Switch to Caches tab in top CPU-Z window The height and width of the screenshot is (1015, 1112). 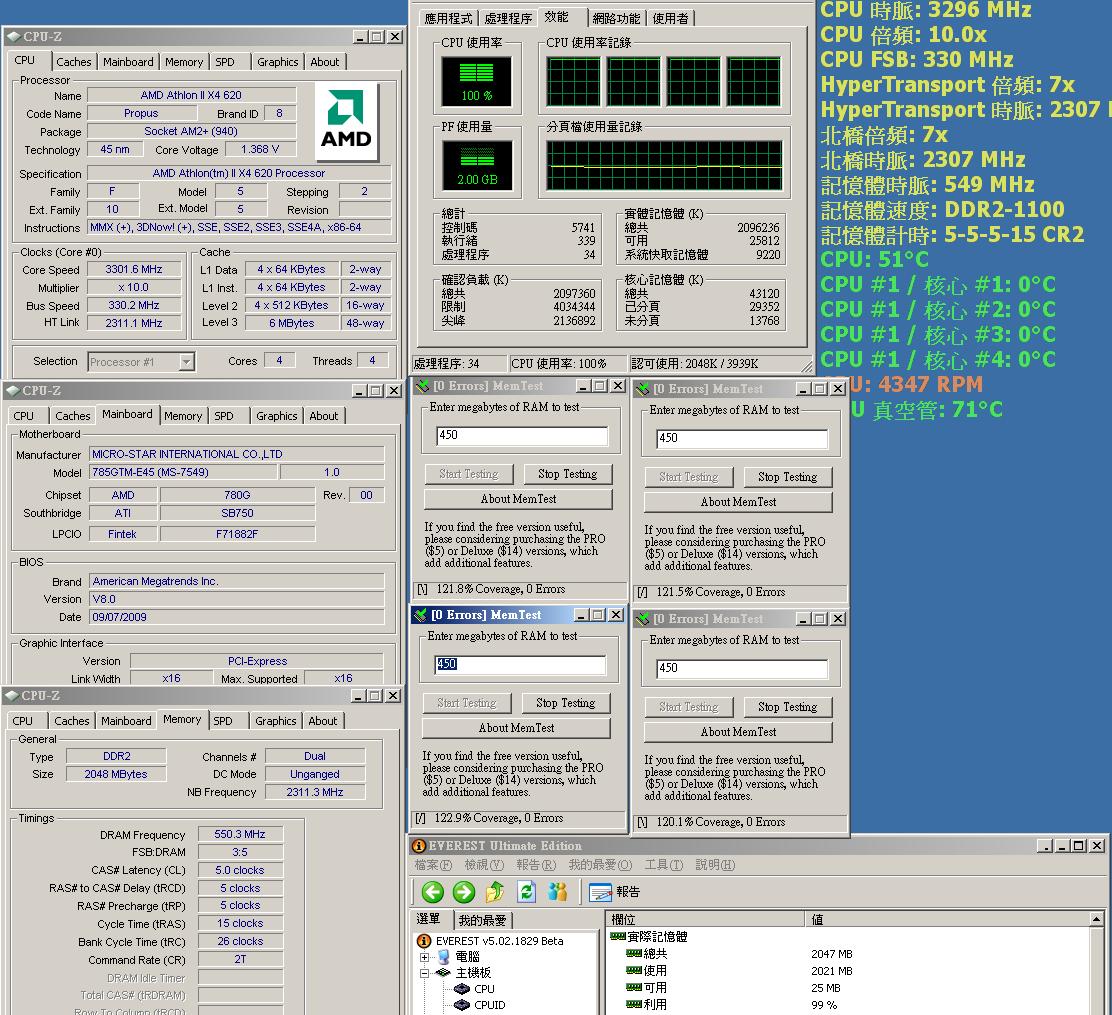pyautogui.click(x=73, y=62)
